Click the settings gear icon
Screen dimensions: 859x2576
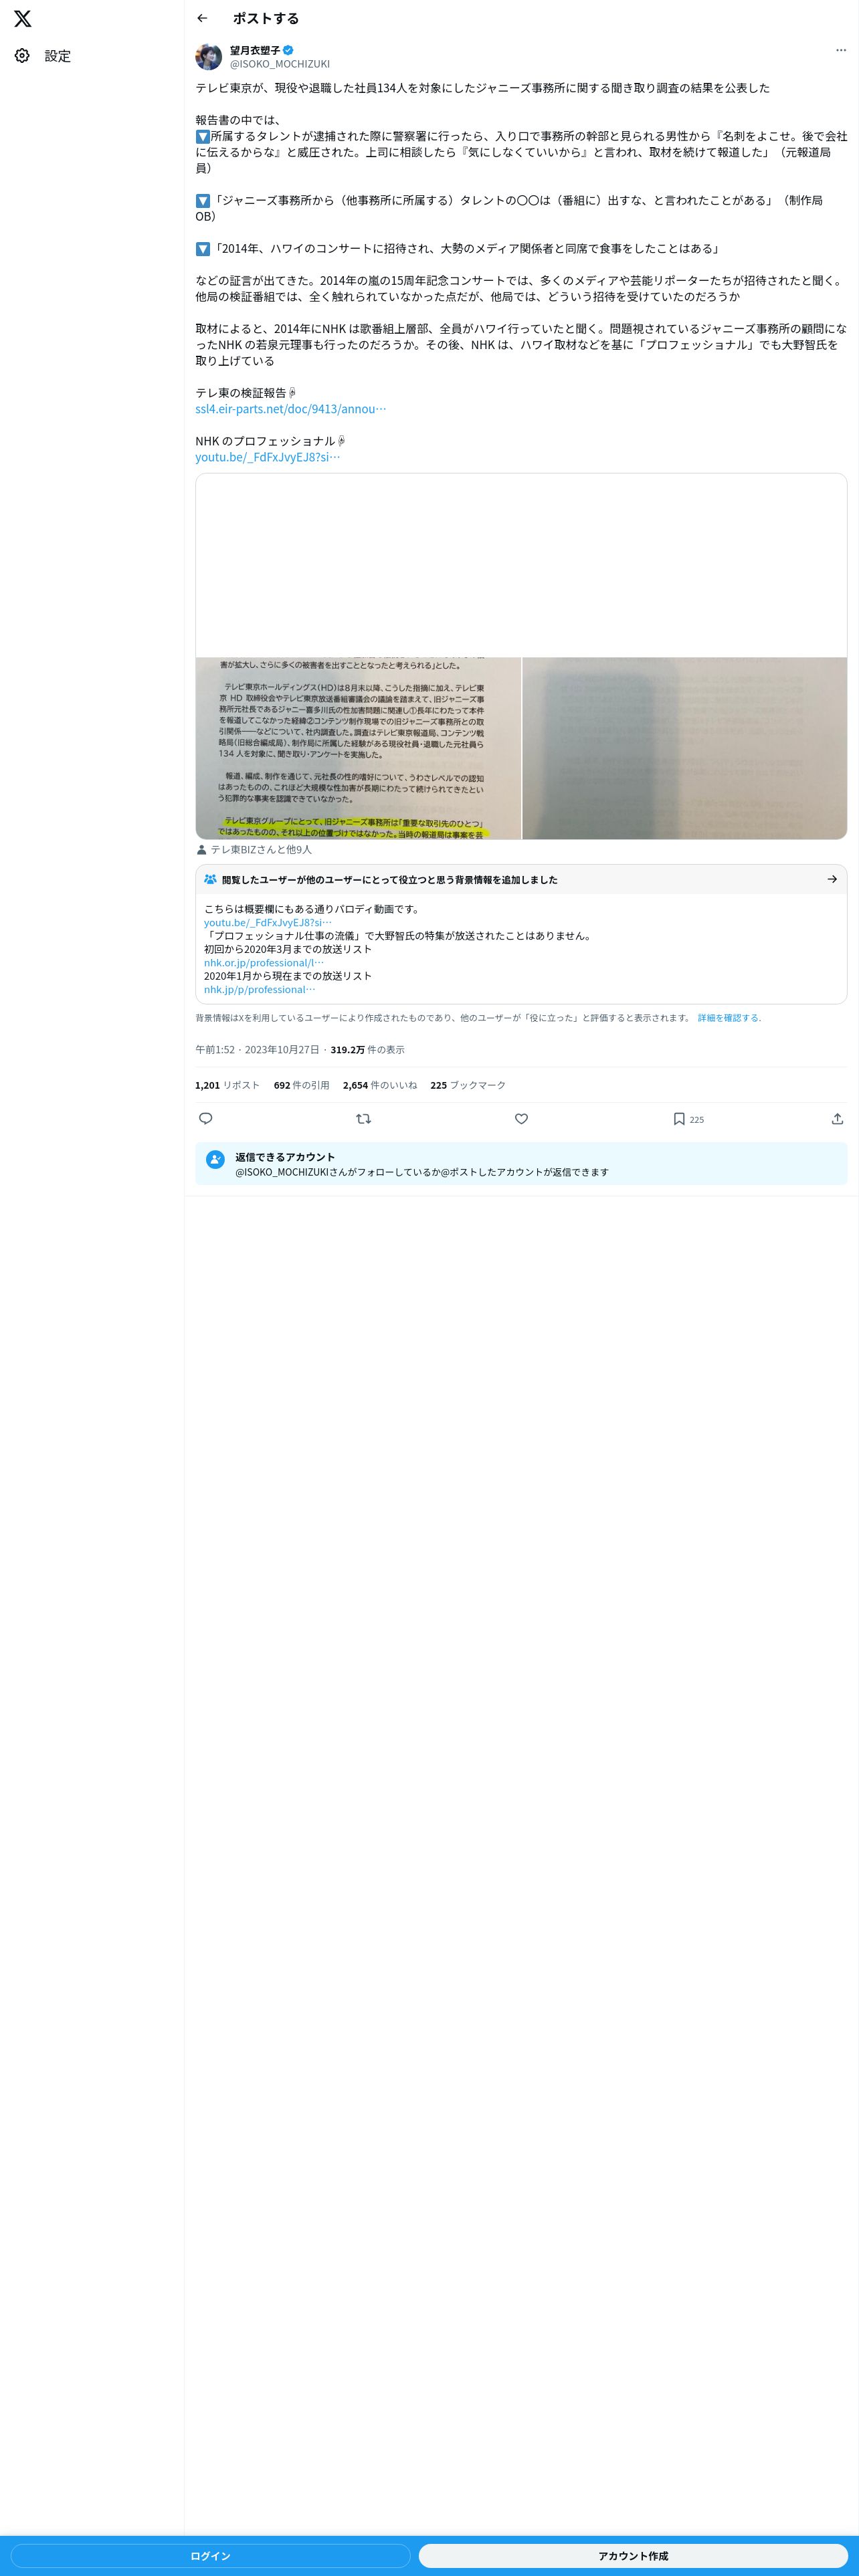click(22, 56)
